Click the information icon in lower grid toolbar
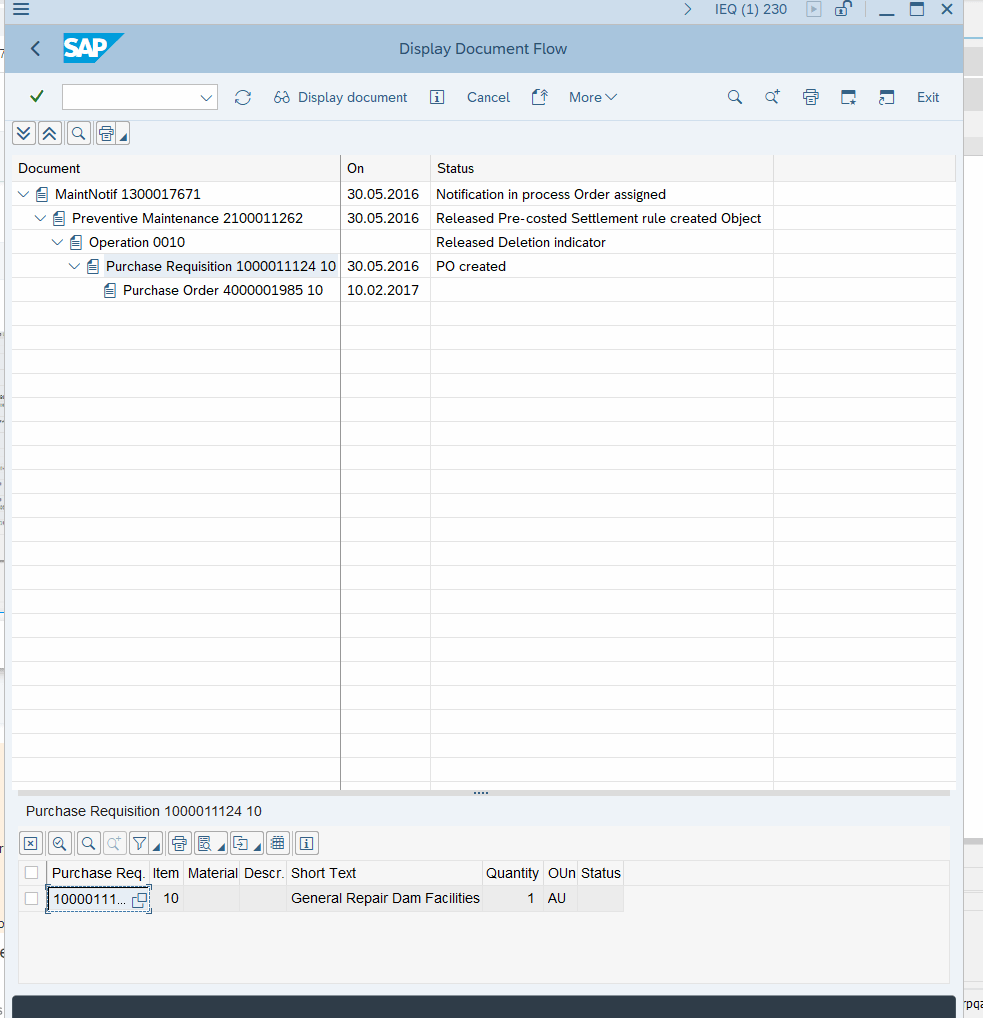Viewport: 983px width, 1018px height. coord(306,843)
